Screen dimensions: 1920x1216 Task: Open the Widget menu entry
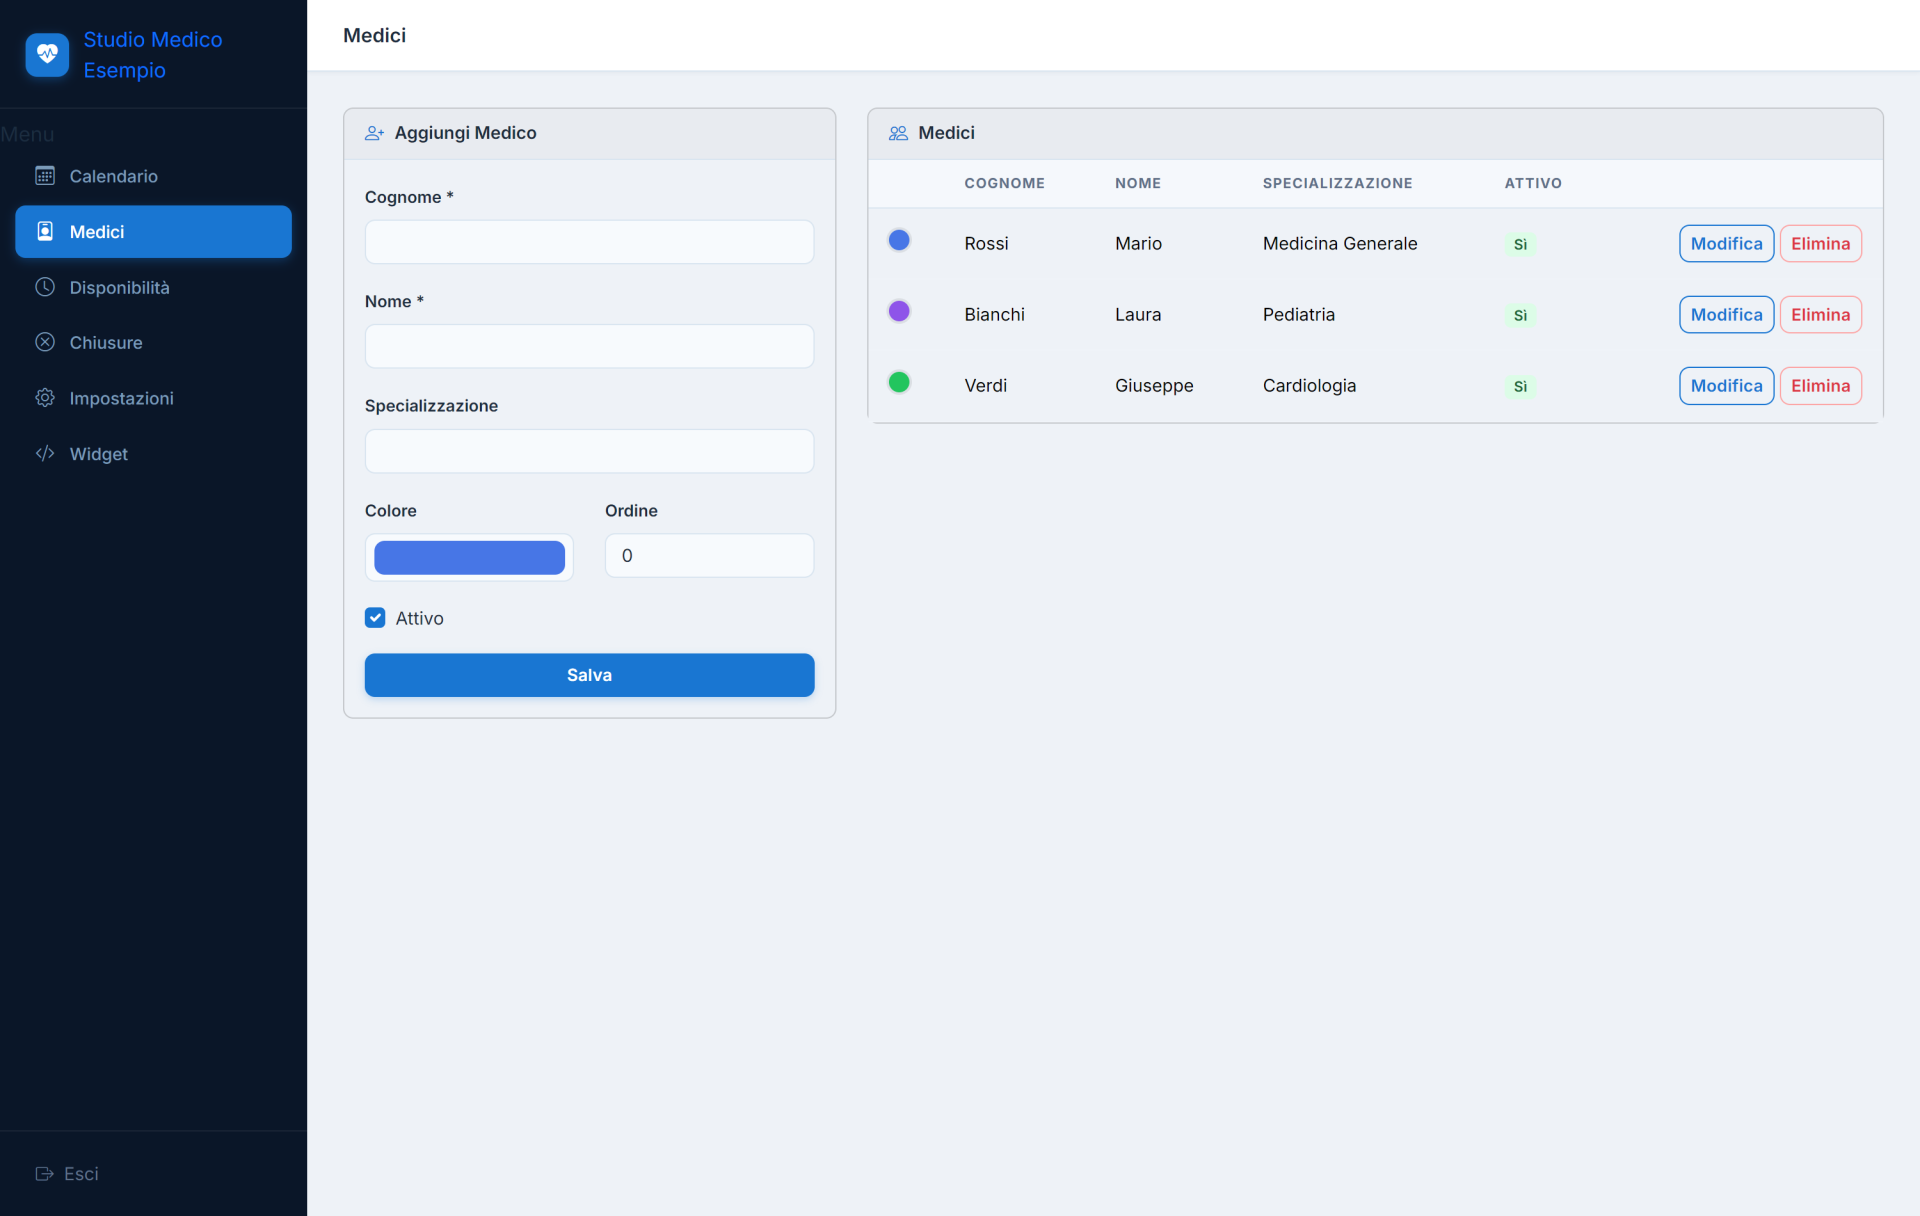click(x=153, y=453)
